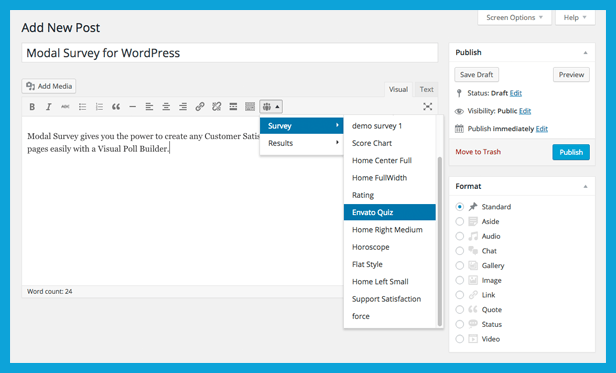This screenshot has width=616, height=373.
Task: Select the Quote post format radio
Action: pyautogui.click(x=459, y=309)
